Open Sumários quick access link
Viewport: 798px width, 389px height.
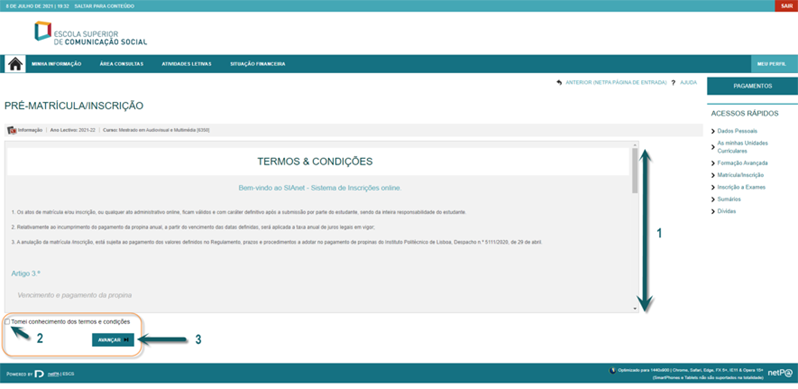729,199
